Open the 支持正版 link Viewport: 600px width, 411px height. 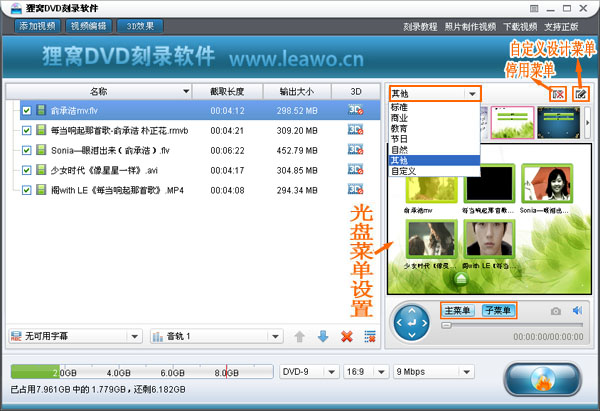coord(561,26)
